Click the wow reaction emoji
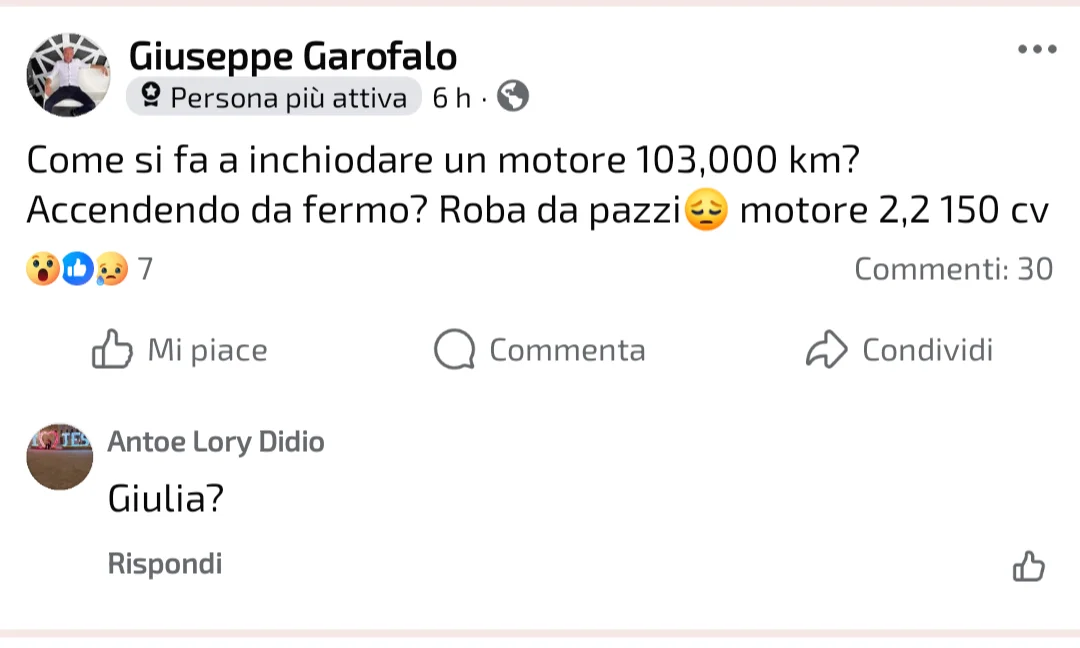The image size is (1080, 648). point(43,269)
